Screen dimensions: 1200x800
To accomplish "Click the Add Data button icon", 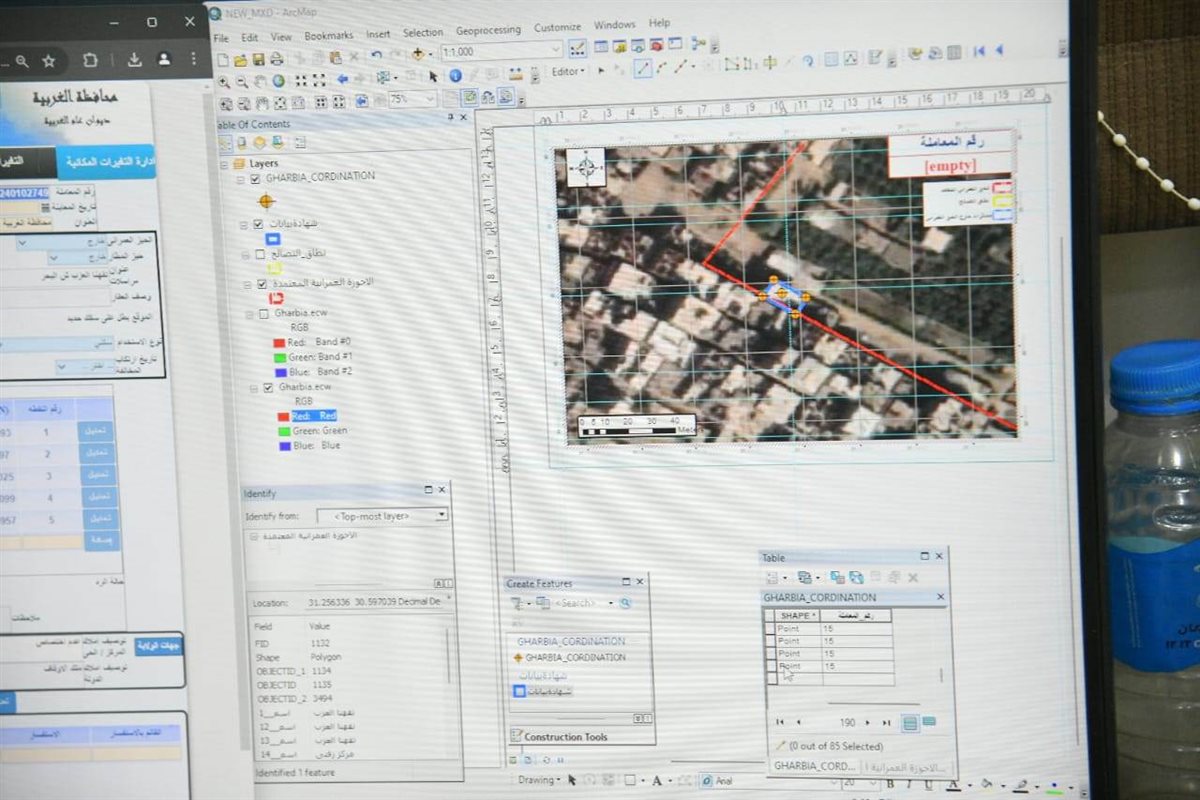I will coord(420,54).
